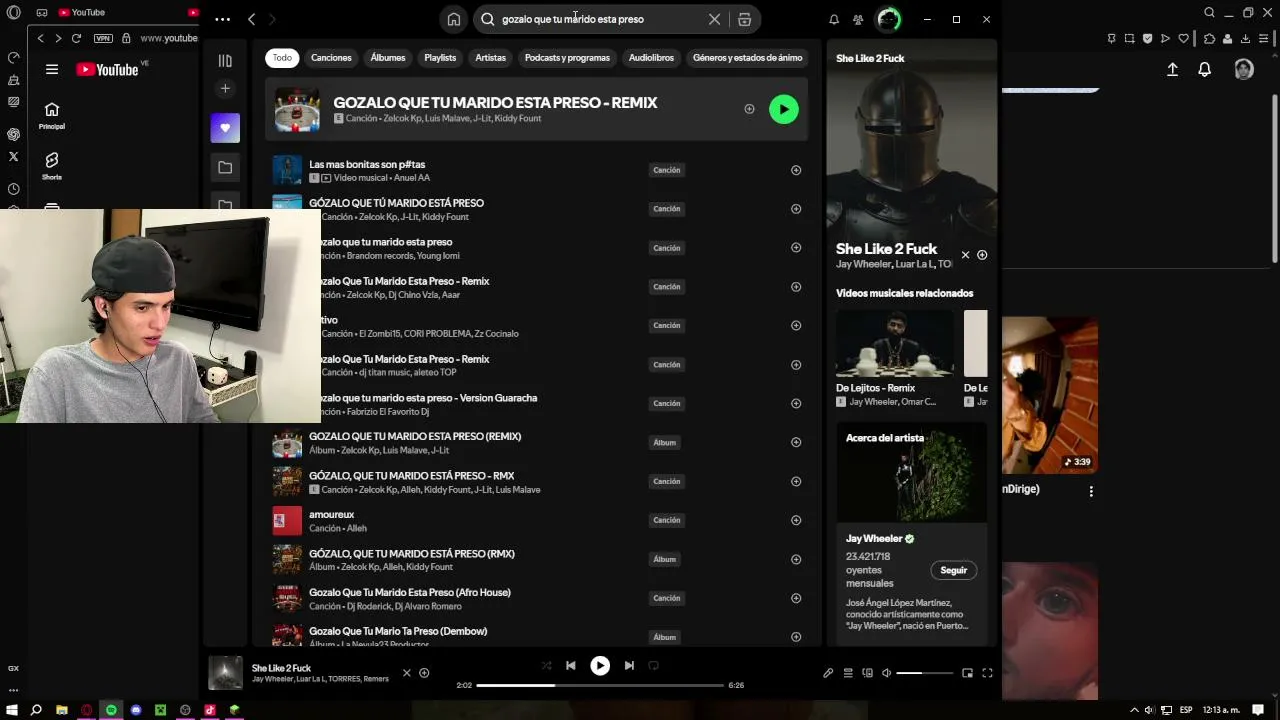Go to Spotify home via house icon
This screenshot has height=720, width=1280.
[x=454, y=19]
